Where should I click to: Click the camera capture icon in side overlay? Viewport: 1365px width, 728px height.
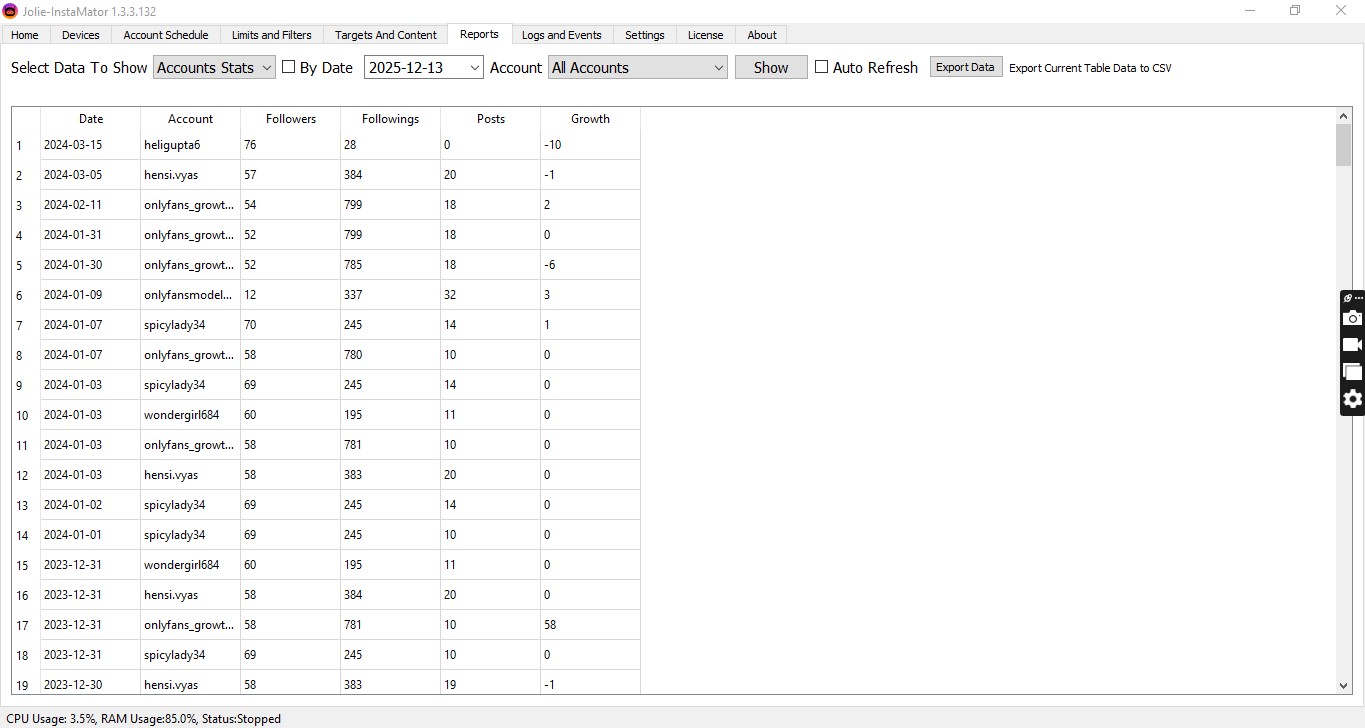1352,318
